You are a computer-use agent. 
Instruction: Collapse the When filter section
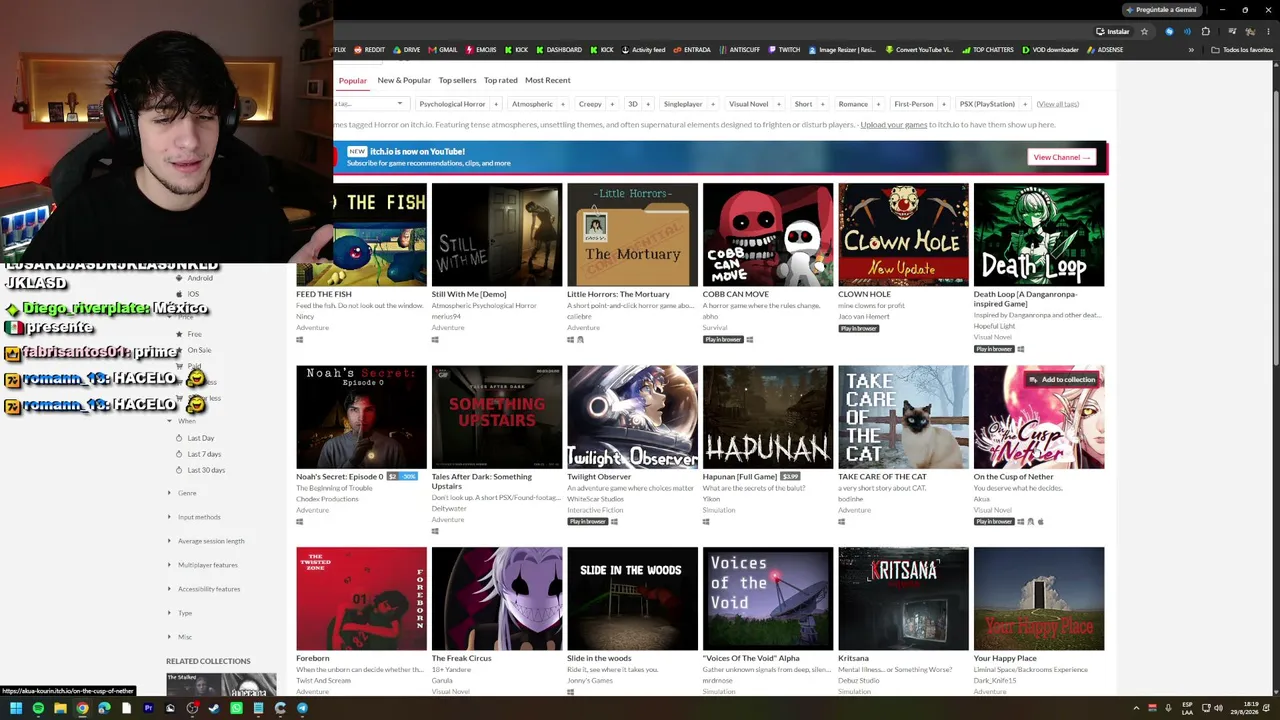point(186,421)
